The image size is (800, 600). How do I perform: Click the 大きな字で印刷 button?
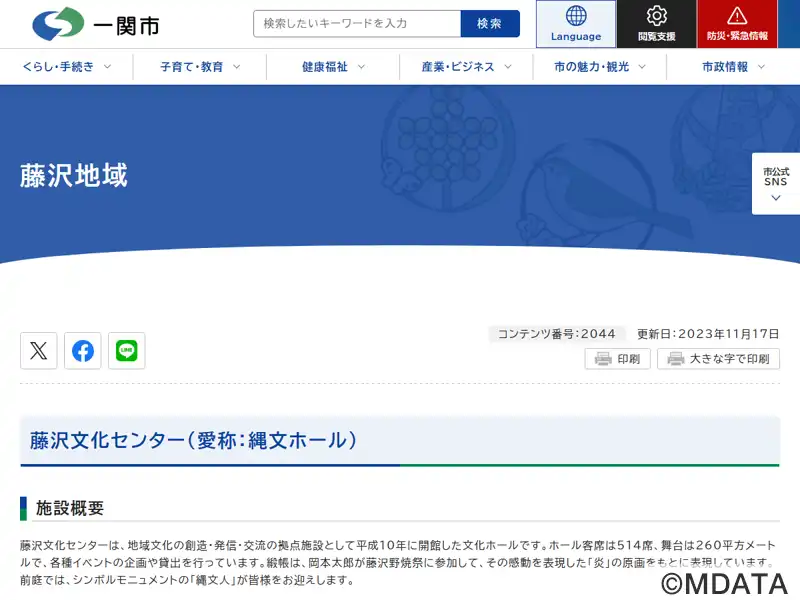(718, 359)
